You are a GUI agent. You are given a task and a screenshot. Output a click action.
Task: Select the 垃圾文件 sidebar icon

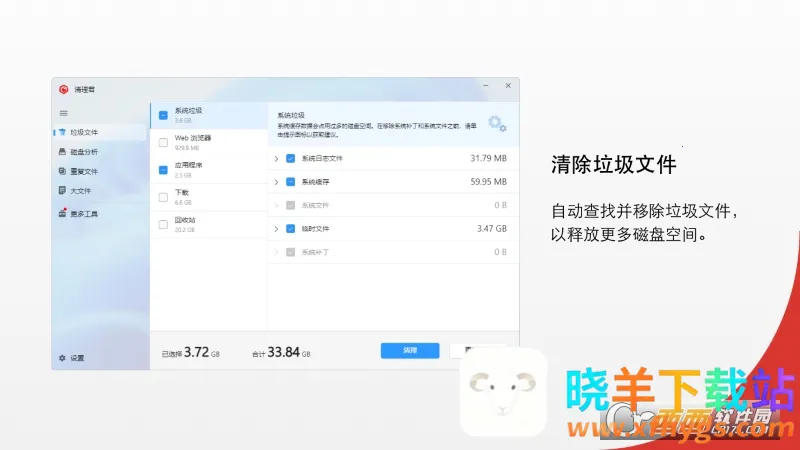tap(62, 132)
